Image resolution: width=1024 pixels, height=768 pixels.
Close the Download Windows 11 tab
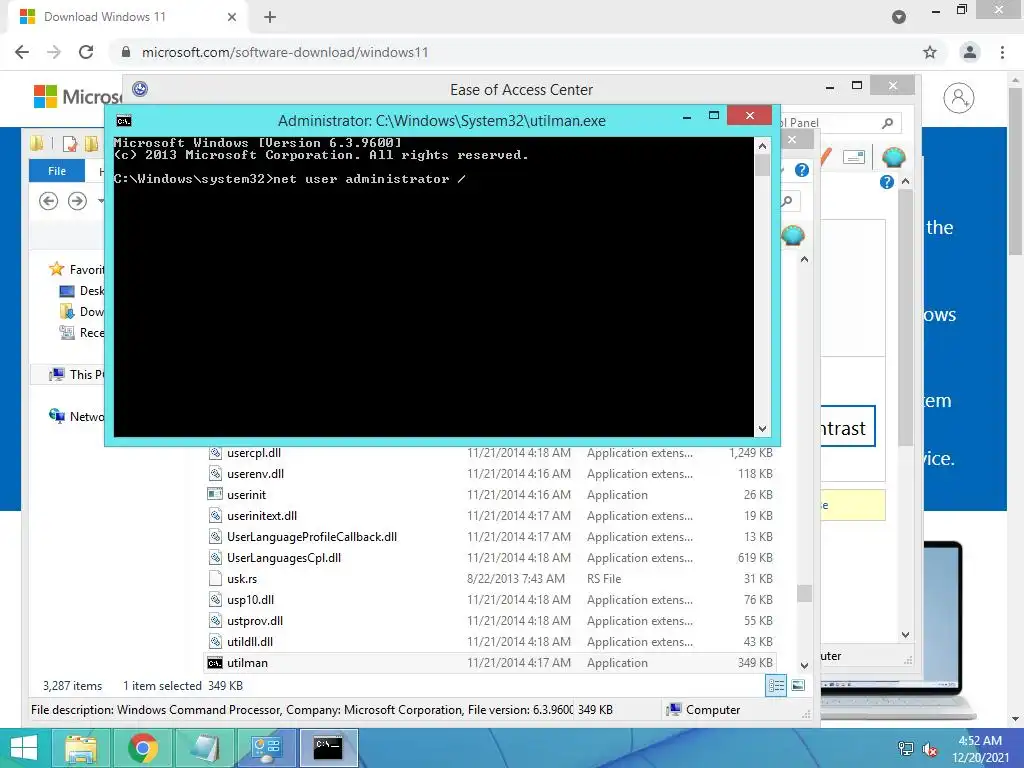pos(232,17)
